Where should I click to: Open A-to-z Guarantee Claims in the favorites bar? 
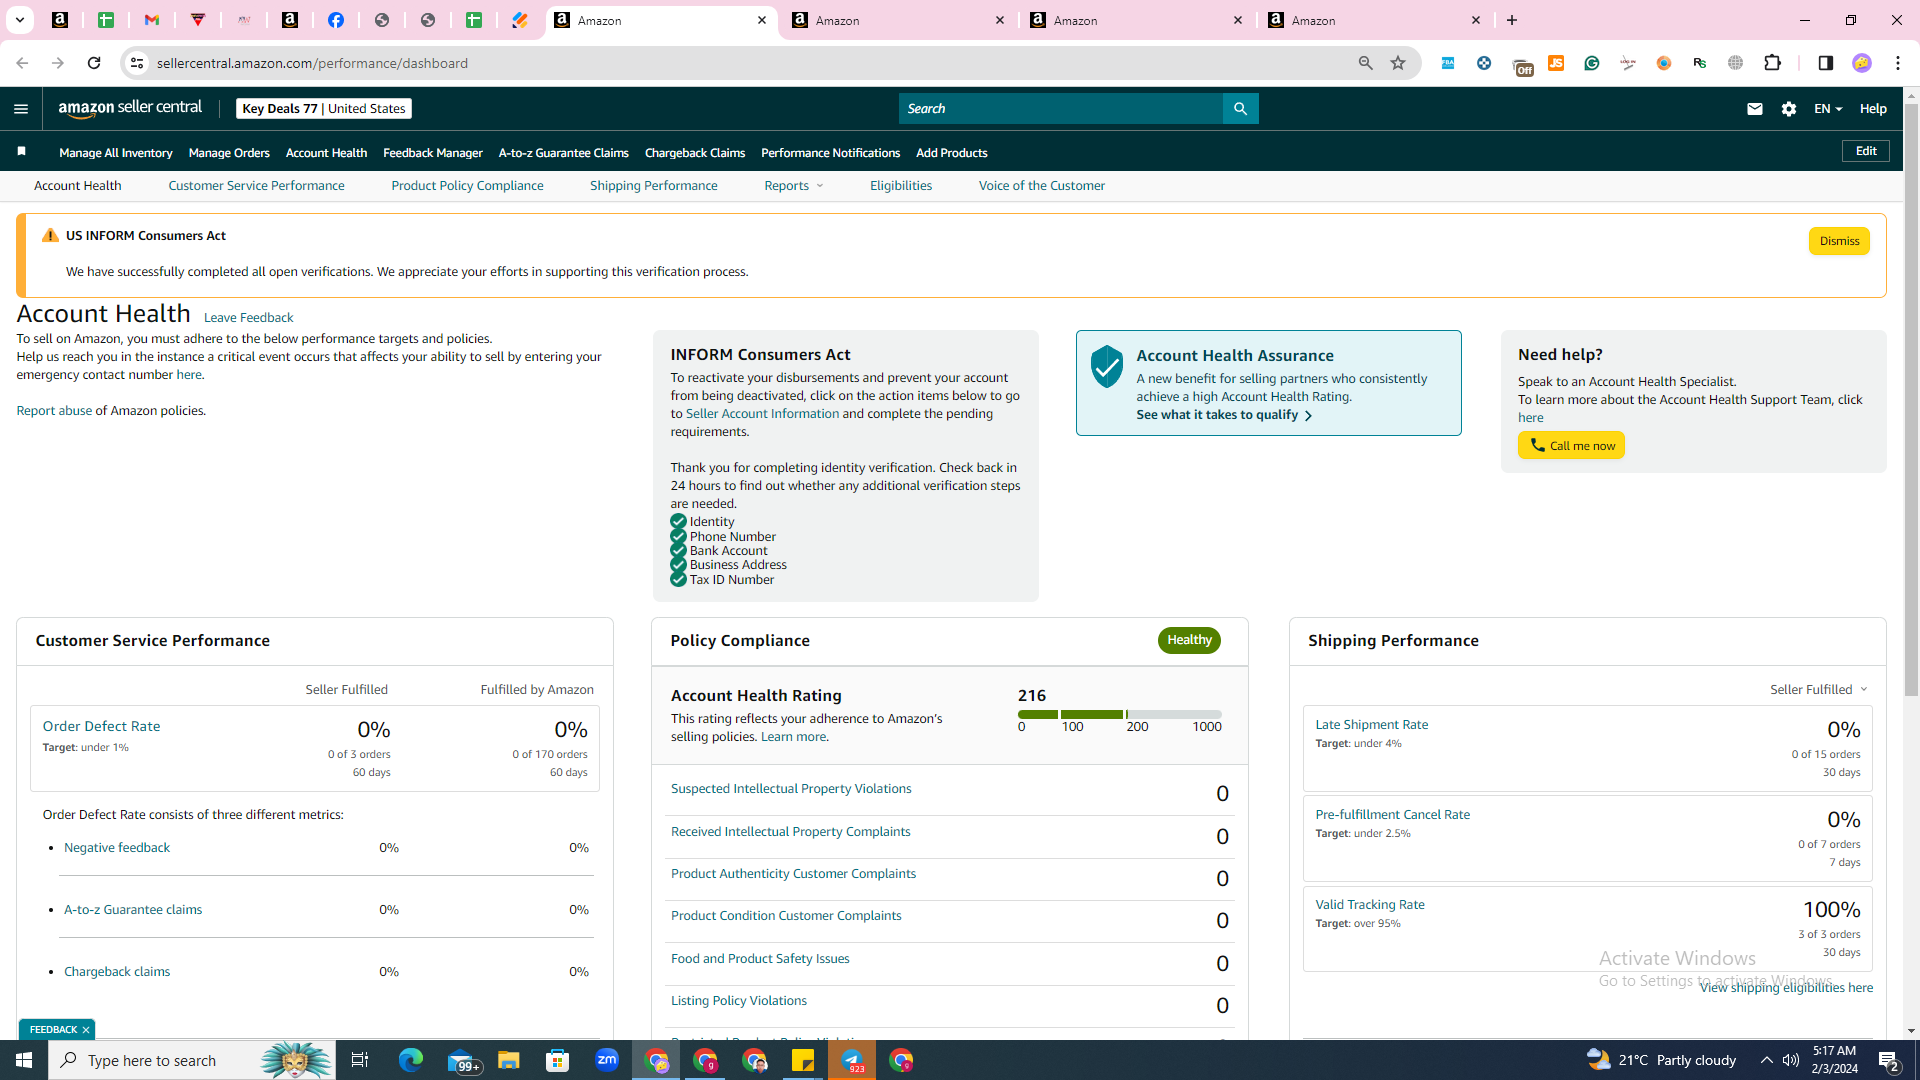point(563,153)
